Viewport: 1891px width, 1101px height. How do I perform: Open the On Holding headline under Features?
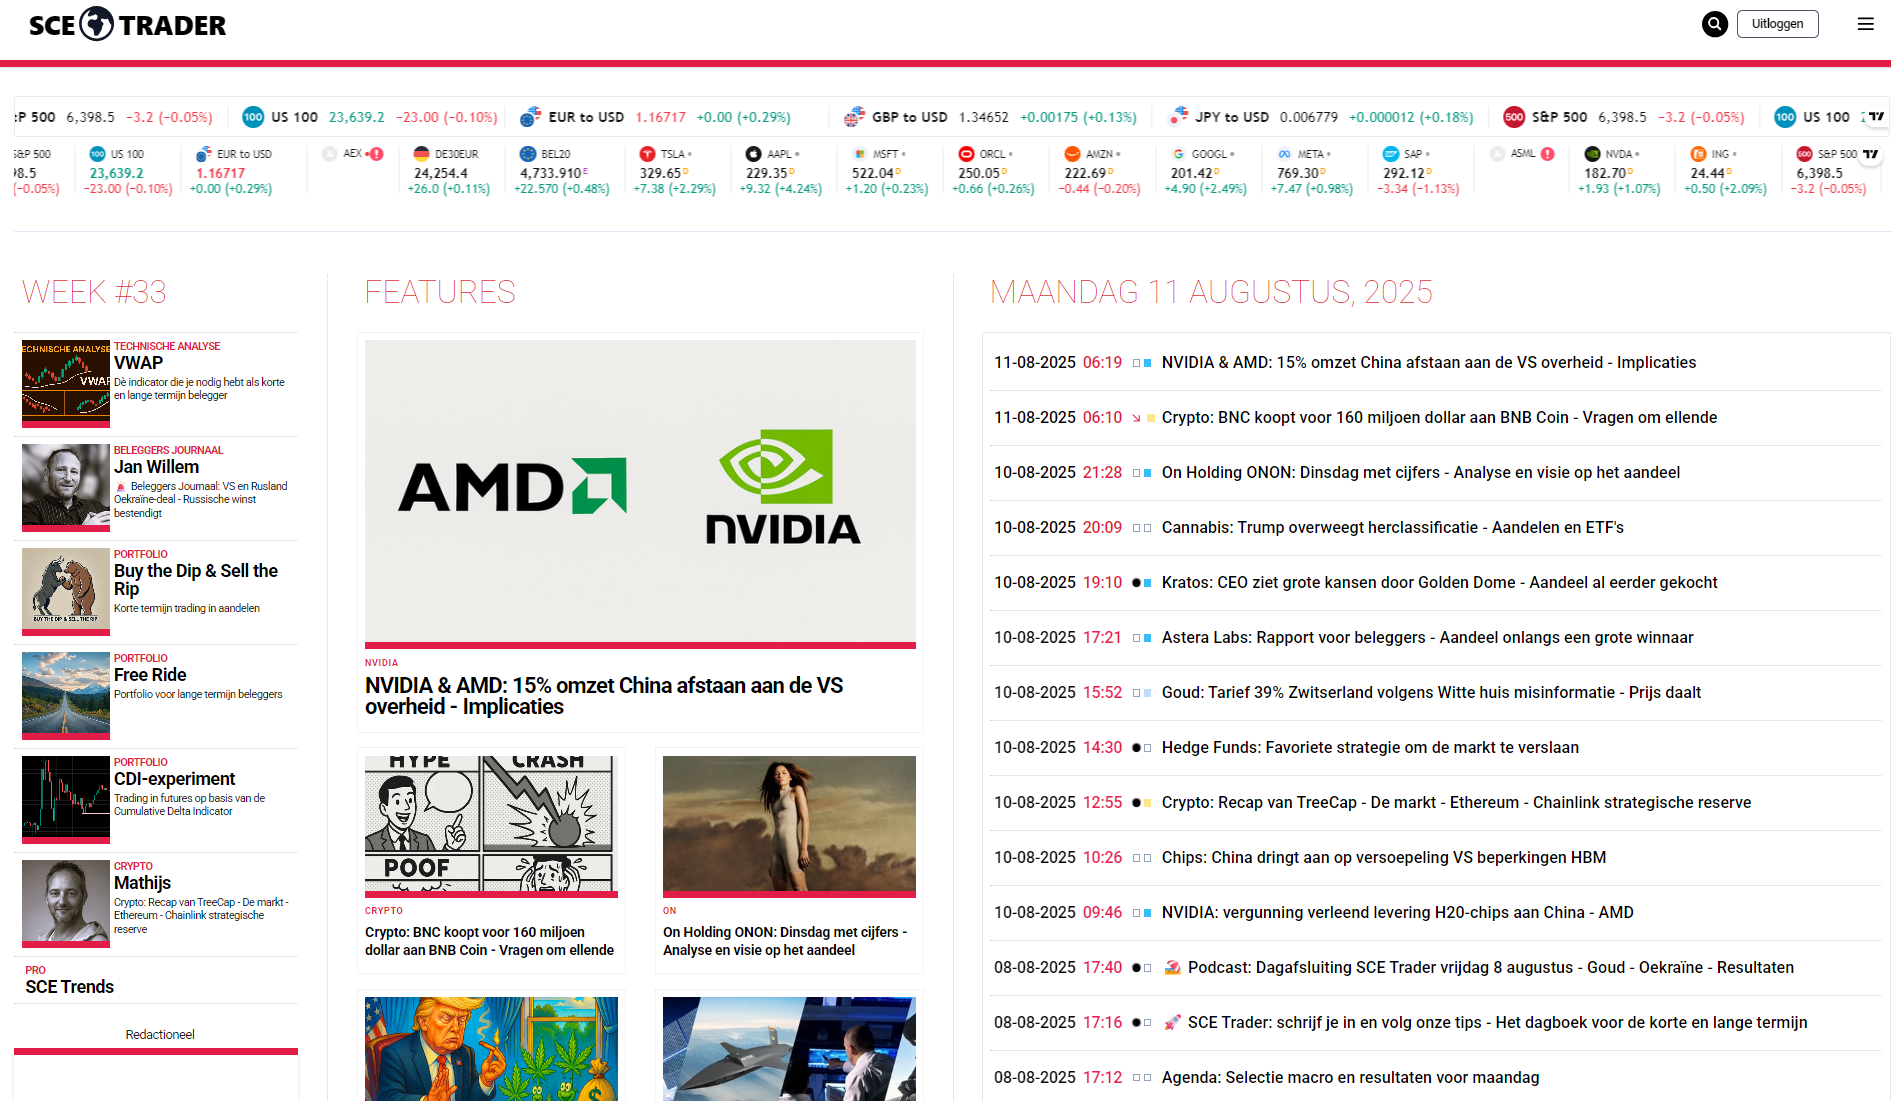[x=785, y=941]
